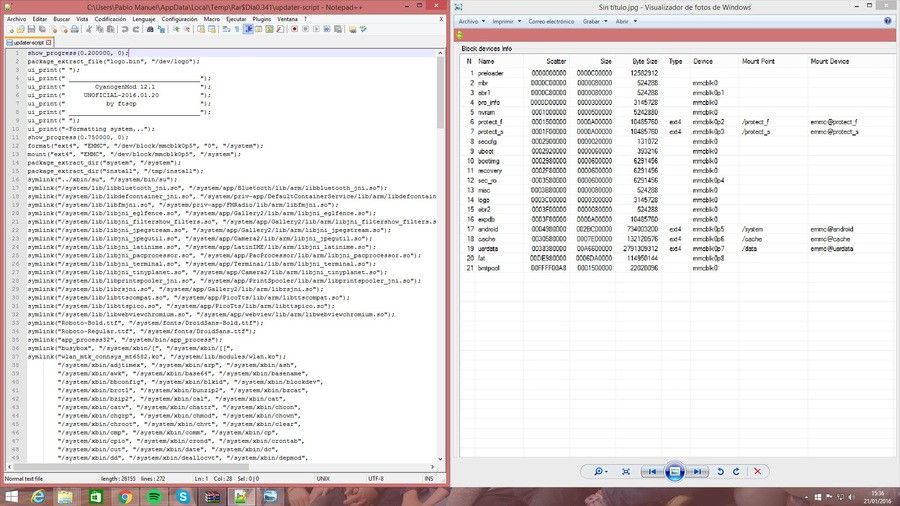Click the Actual Size fit icon
Screen dimensions: 900x506
point(626,472)
